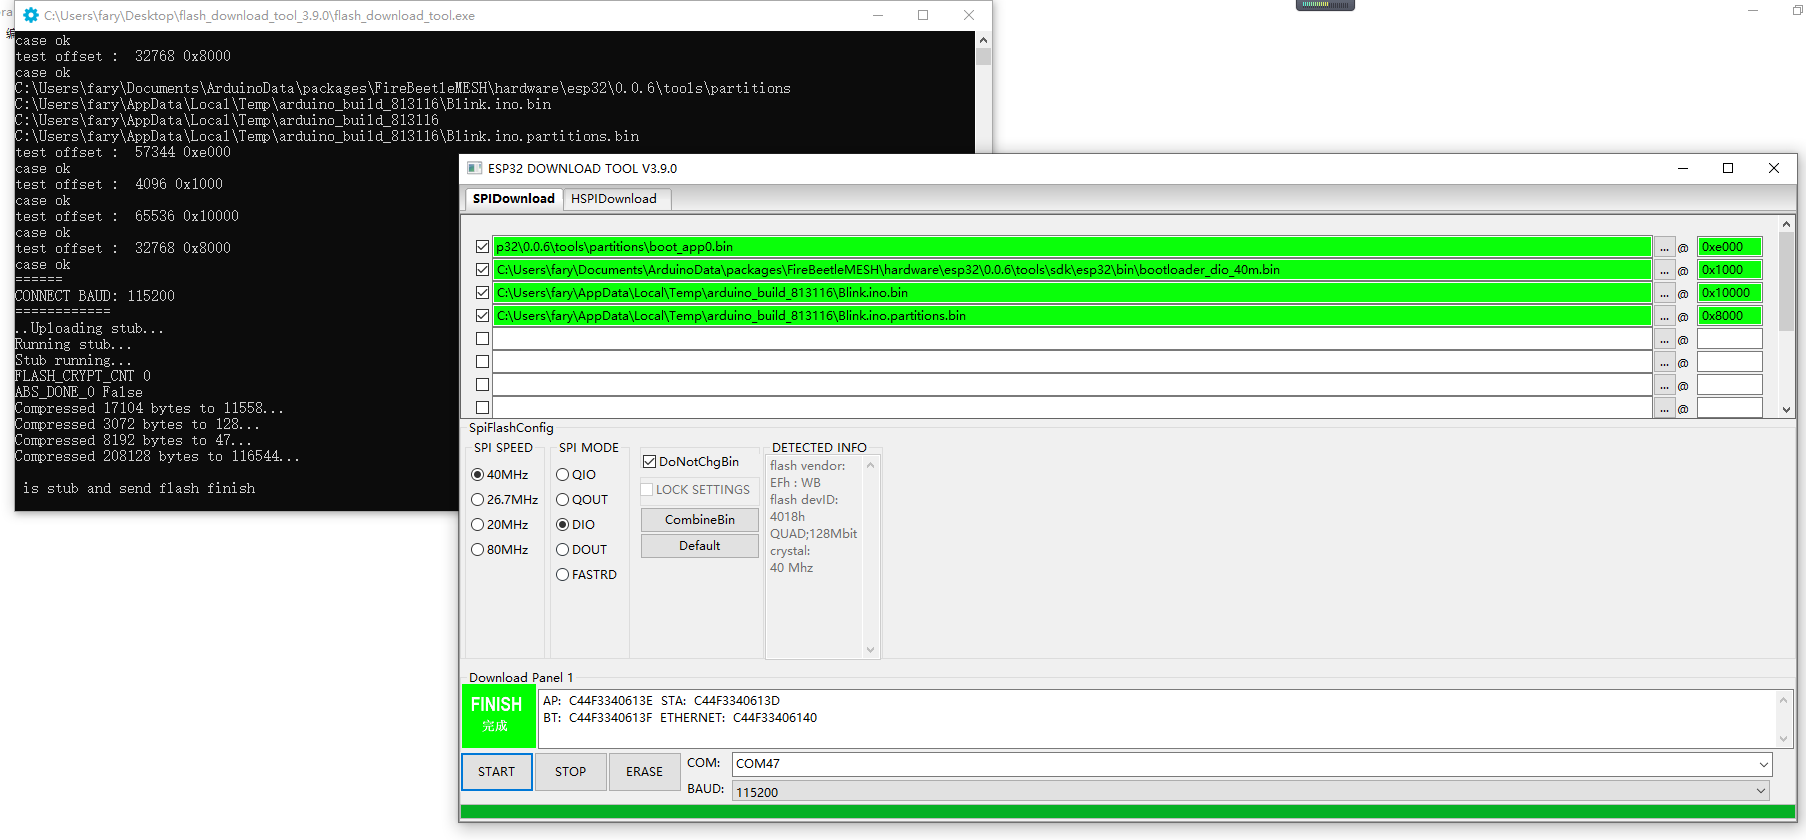The image size is (1806, 840).
Task: Click the file list scrollbar down arrow
Action: 1786,409
